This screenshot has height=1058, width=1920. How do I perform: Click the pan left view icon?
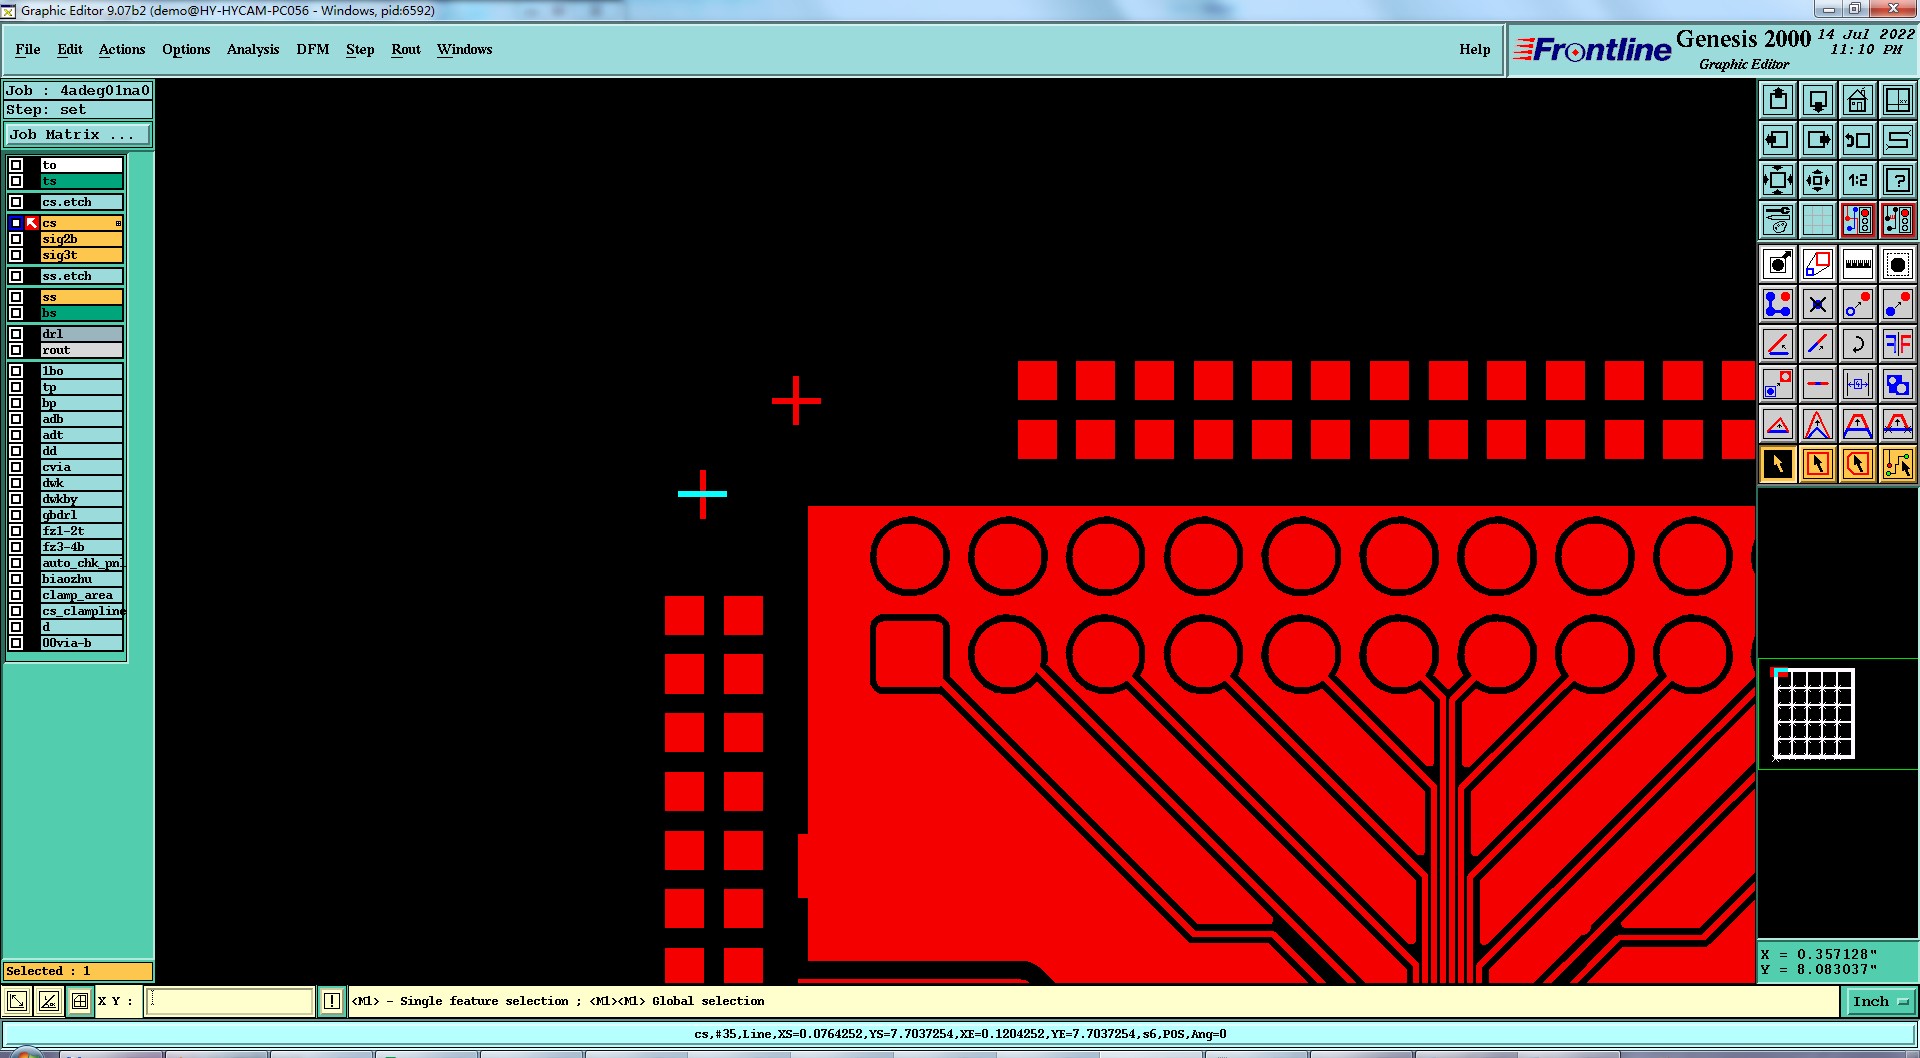(1778, 140)
